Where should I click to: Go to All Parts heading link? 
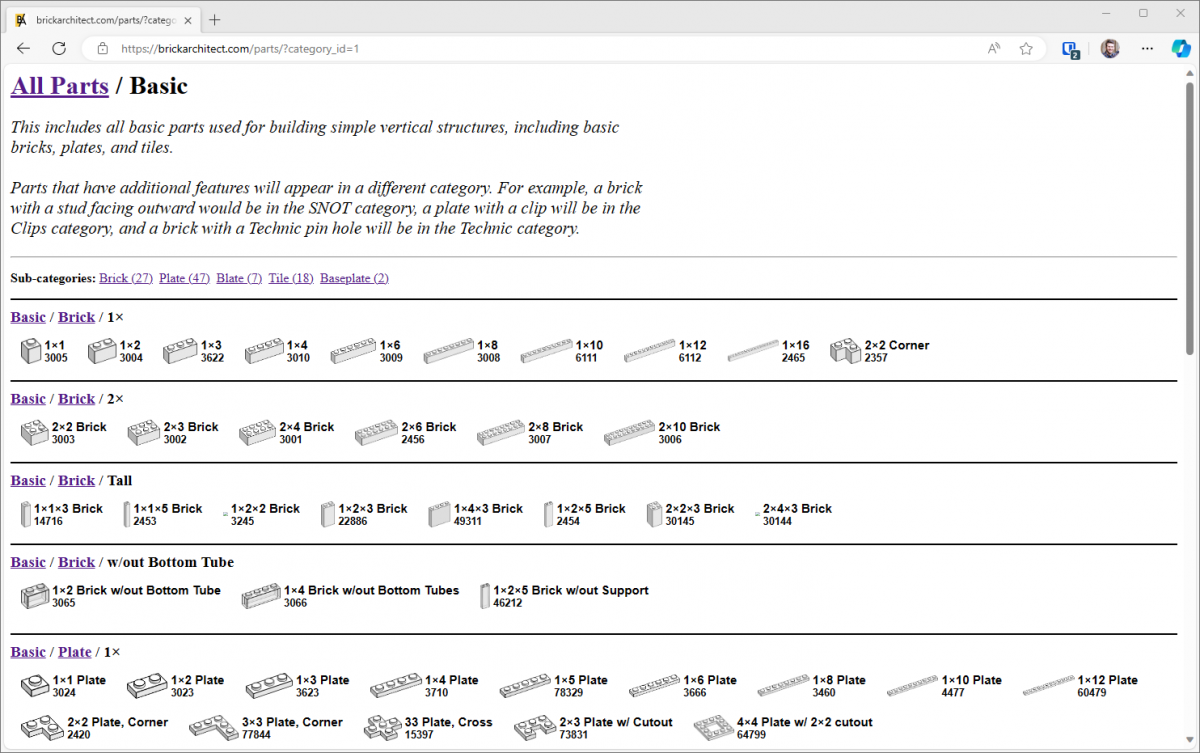pos(59,86)
